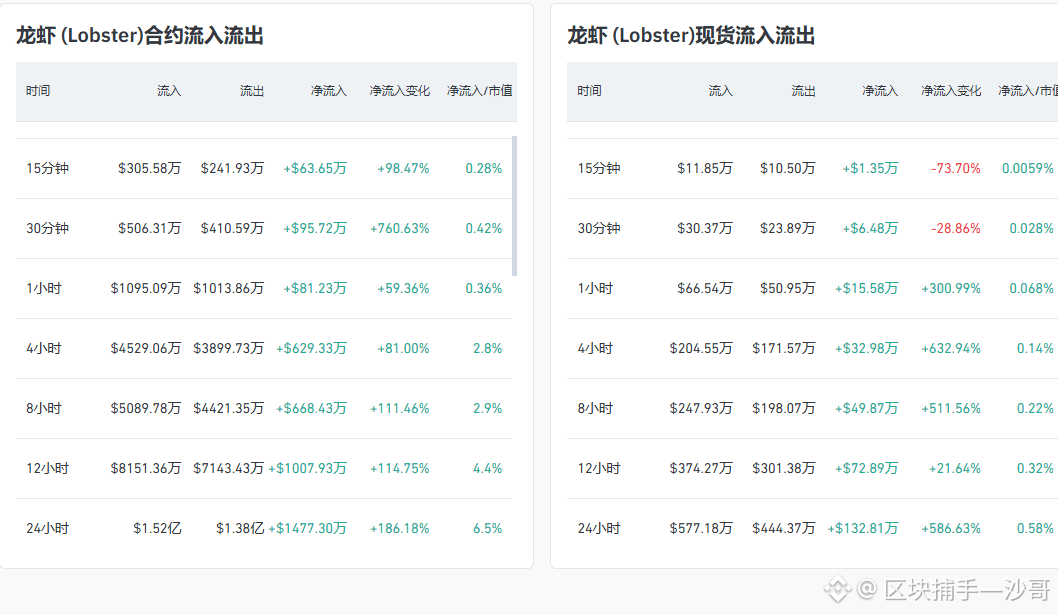Sort contract table by 流出 column header
The width and height of the screenshot is (1058, 615).
click(x=252, y=90)
